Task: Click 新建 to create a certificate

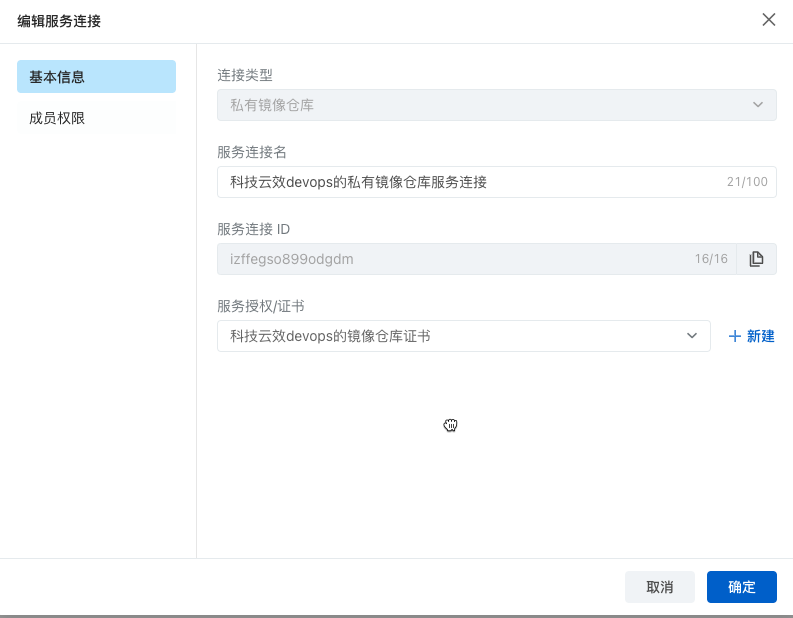Action: (752, 336)
